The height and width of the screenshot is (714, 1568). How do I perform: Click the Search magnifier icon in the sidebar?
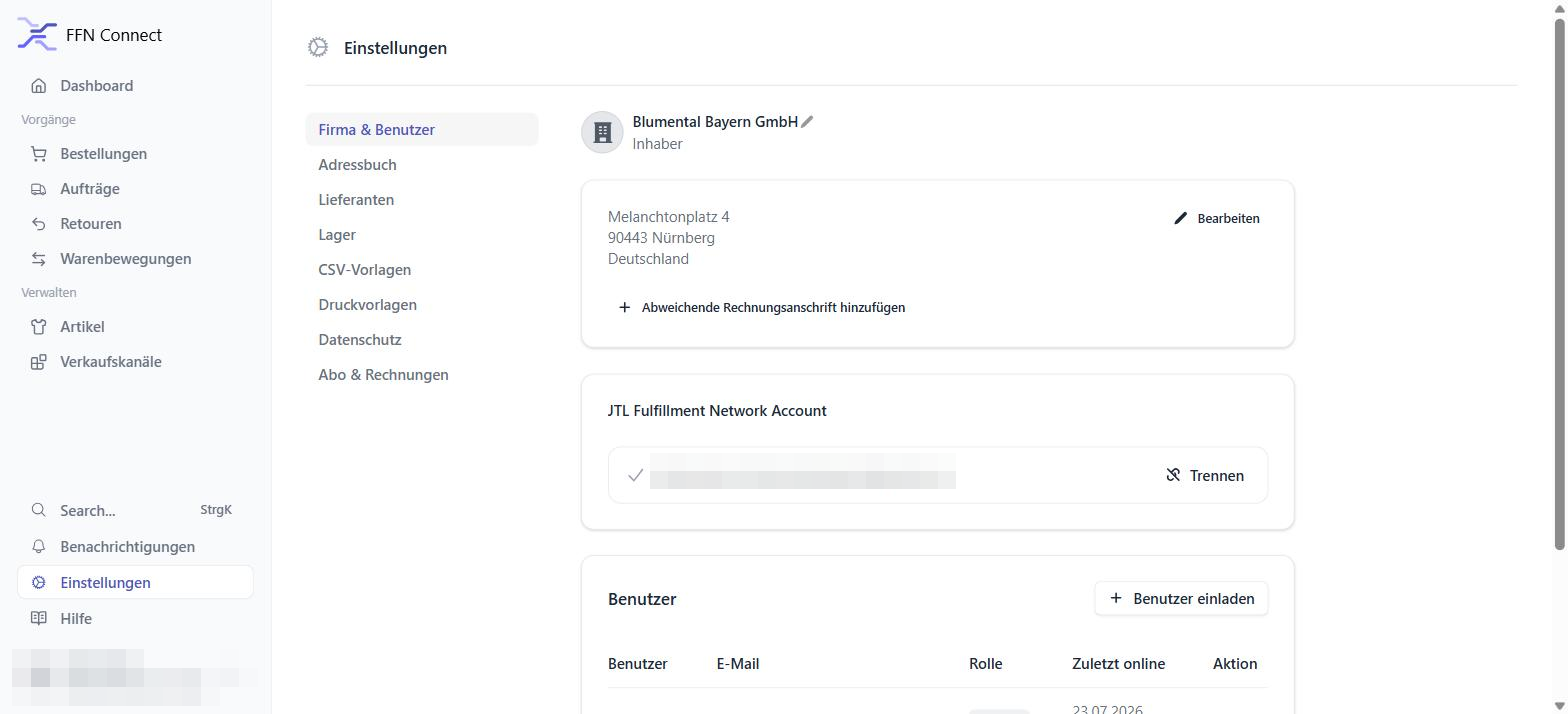pyautogui.click(x=38, y=510)
